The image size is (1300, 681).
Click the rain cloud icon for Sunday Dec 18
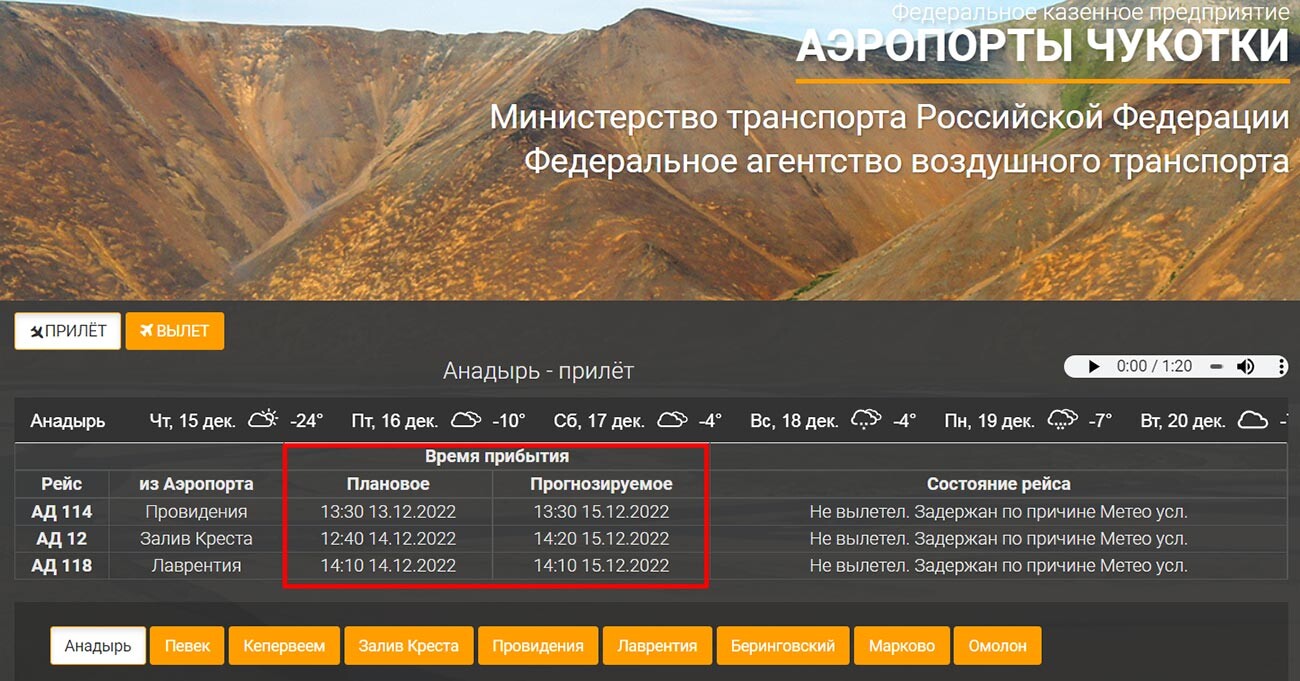(x=867, y=419)
